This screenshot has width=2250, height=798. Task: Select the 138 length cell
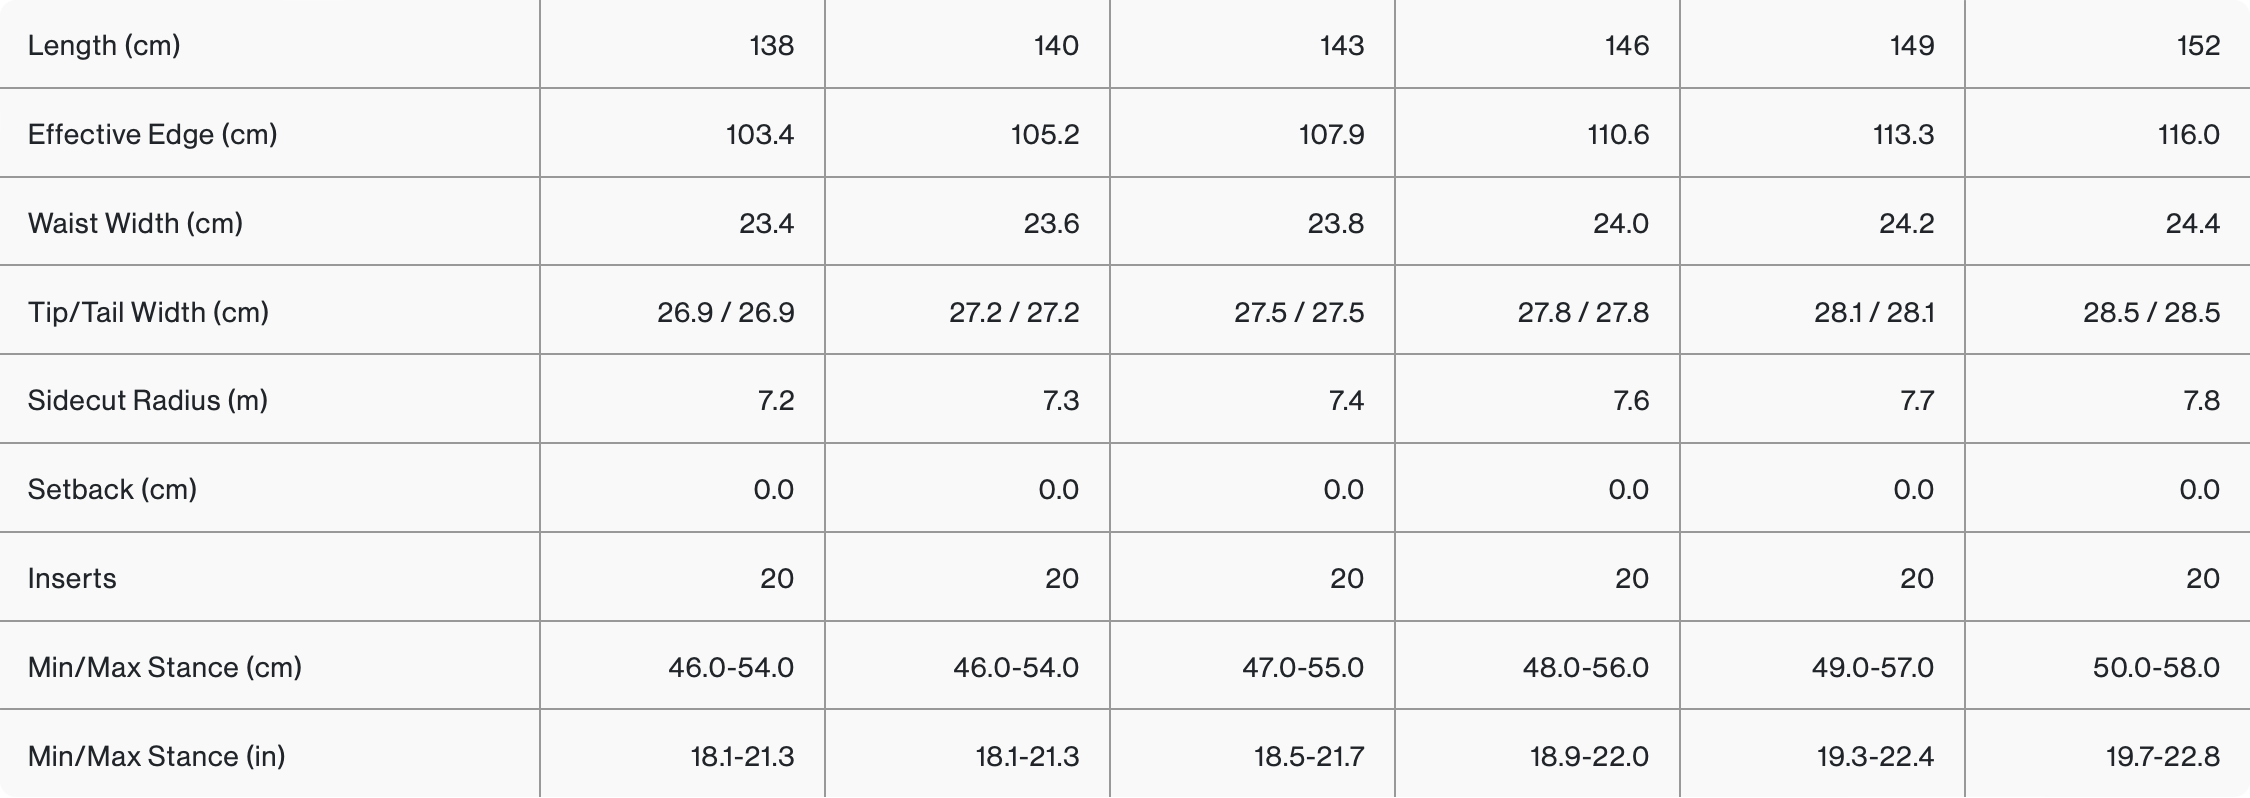(771, 46)
